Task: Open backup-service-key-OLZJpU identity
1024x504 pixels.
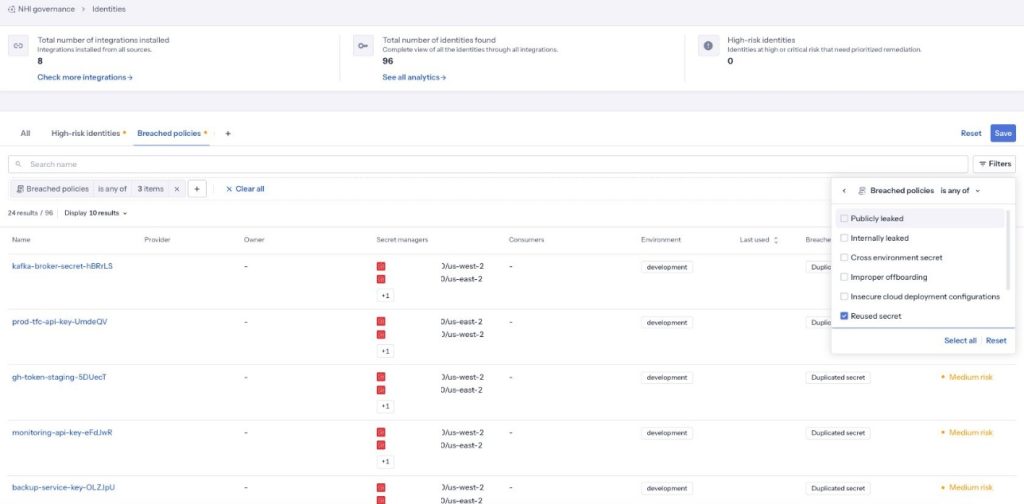Action: point(63,488)
